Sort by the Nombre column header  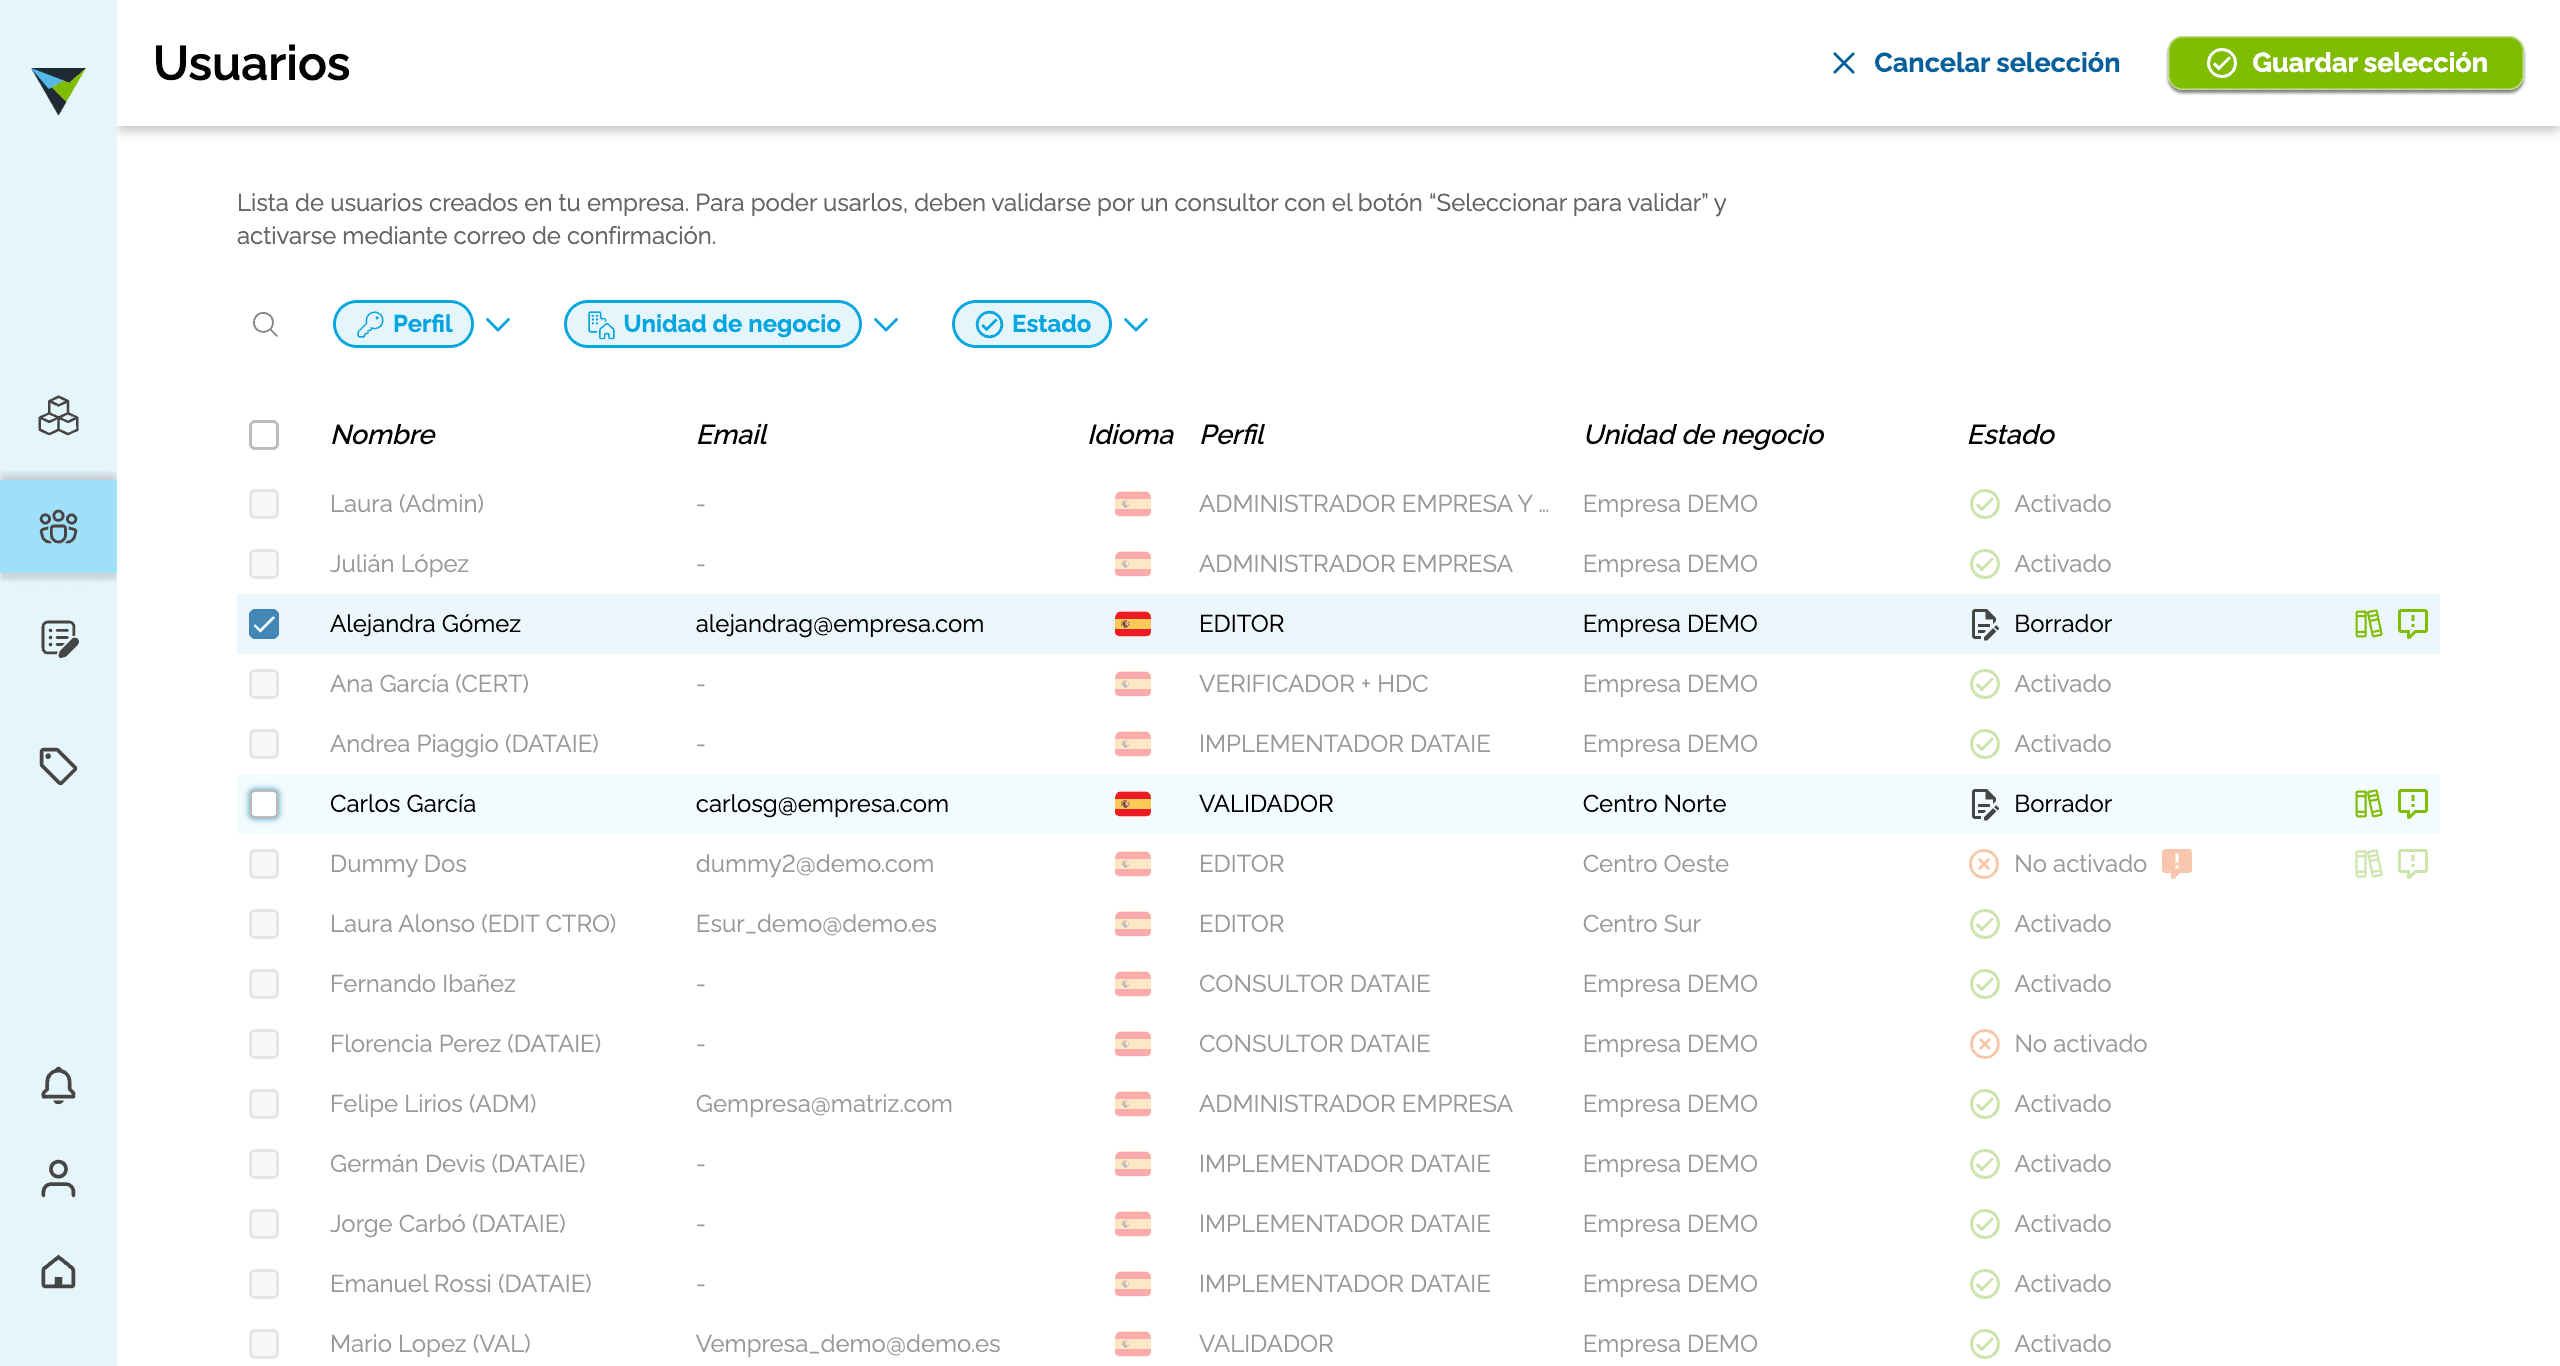point(383,435)
